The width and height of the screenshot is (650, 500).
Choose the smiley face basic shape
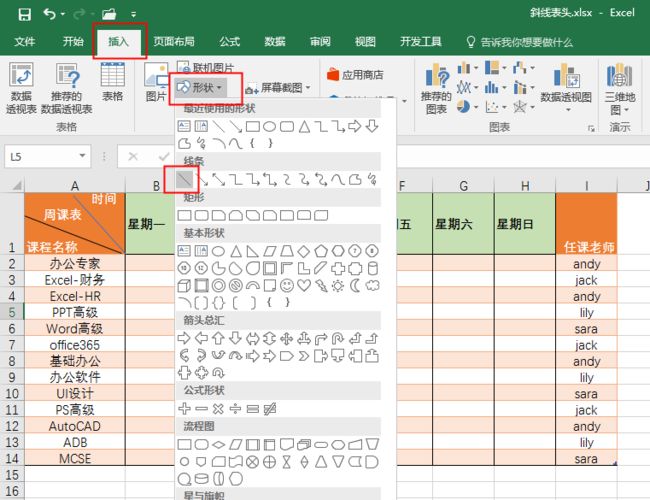click(x=287, y=286)
